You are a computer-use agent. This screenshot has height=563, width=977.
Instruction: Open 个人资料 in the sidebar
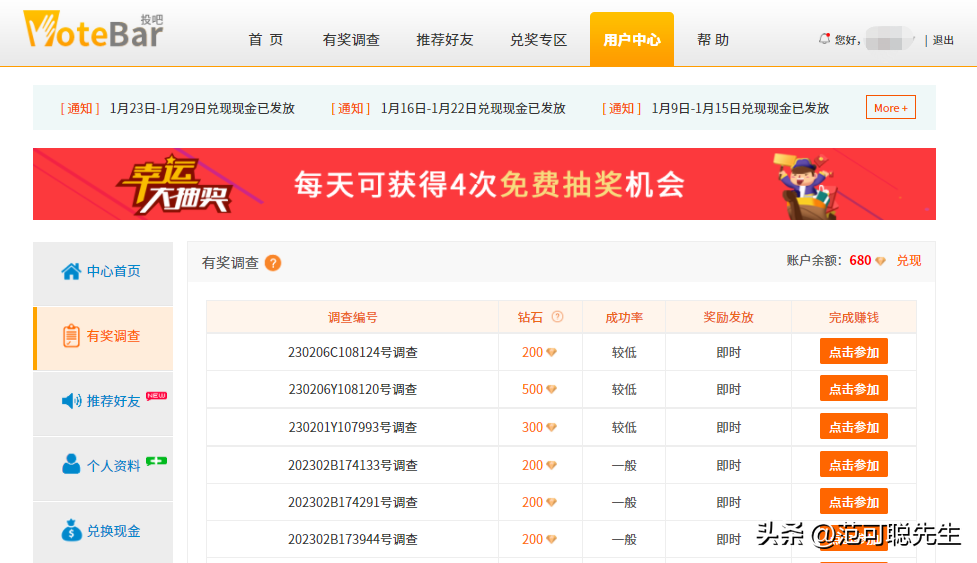[x=103, y=468]
